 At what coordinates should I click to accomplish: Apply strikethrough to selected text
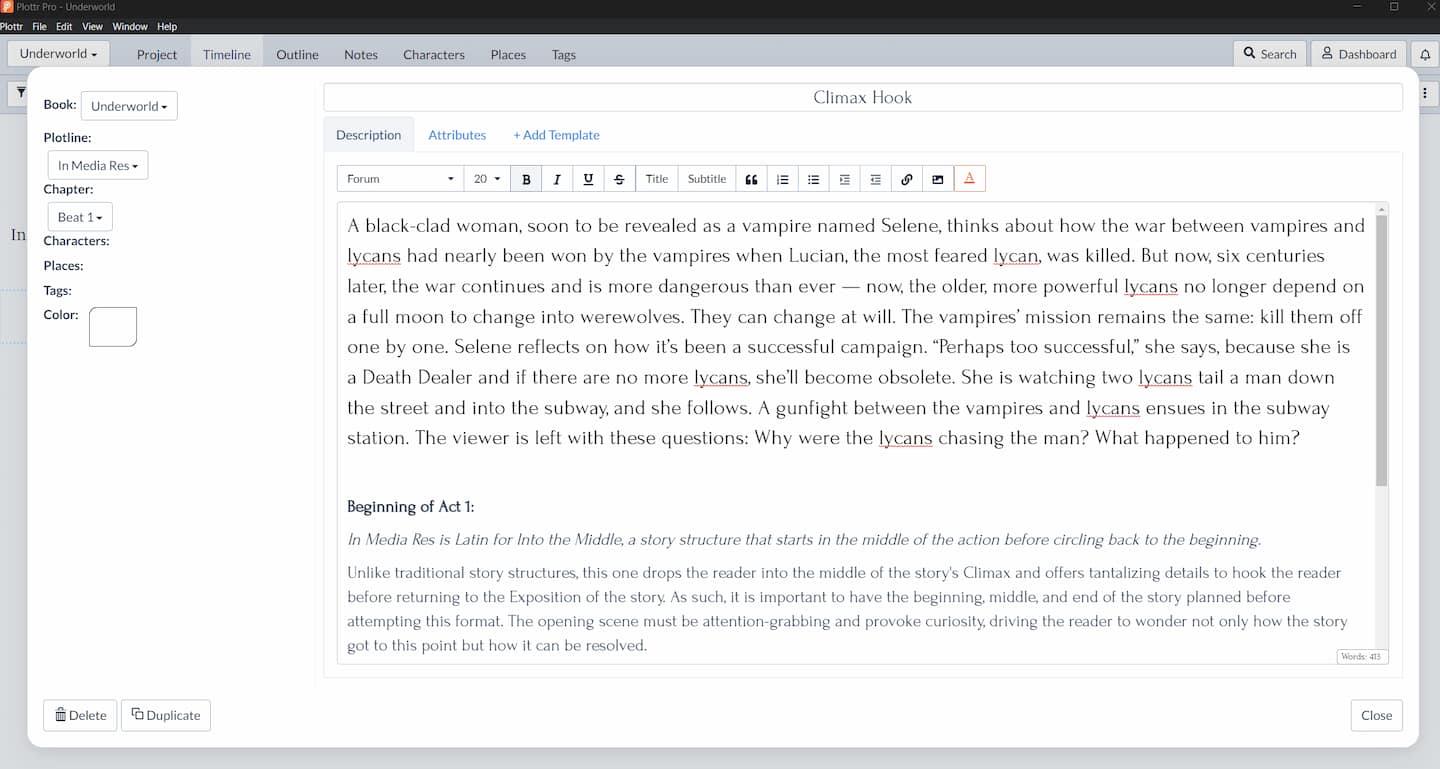pos(620,178)
